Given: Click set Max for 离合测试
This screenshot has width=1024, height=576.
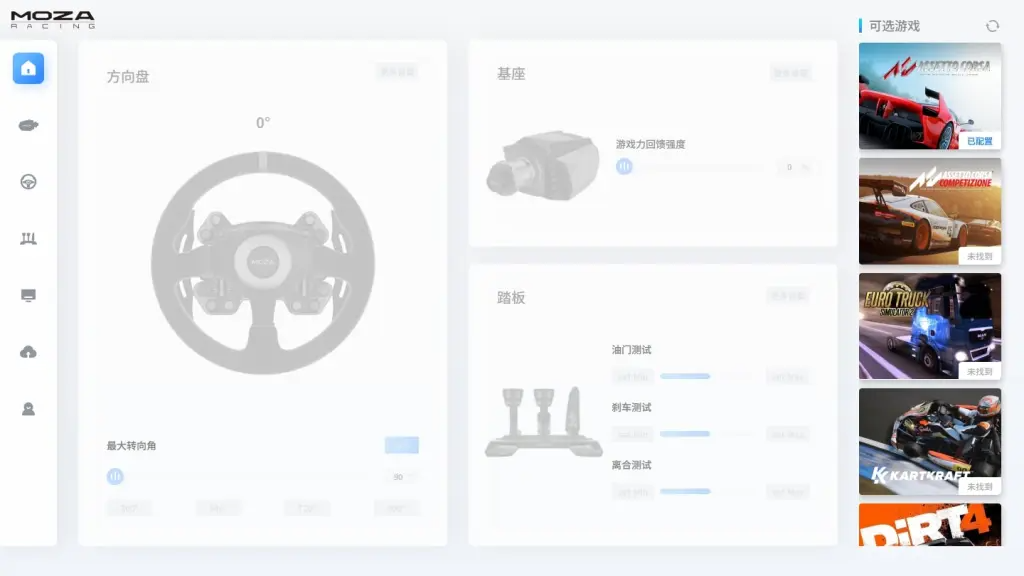Looking at the screenshot, I should pos(788,492).
